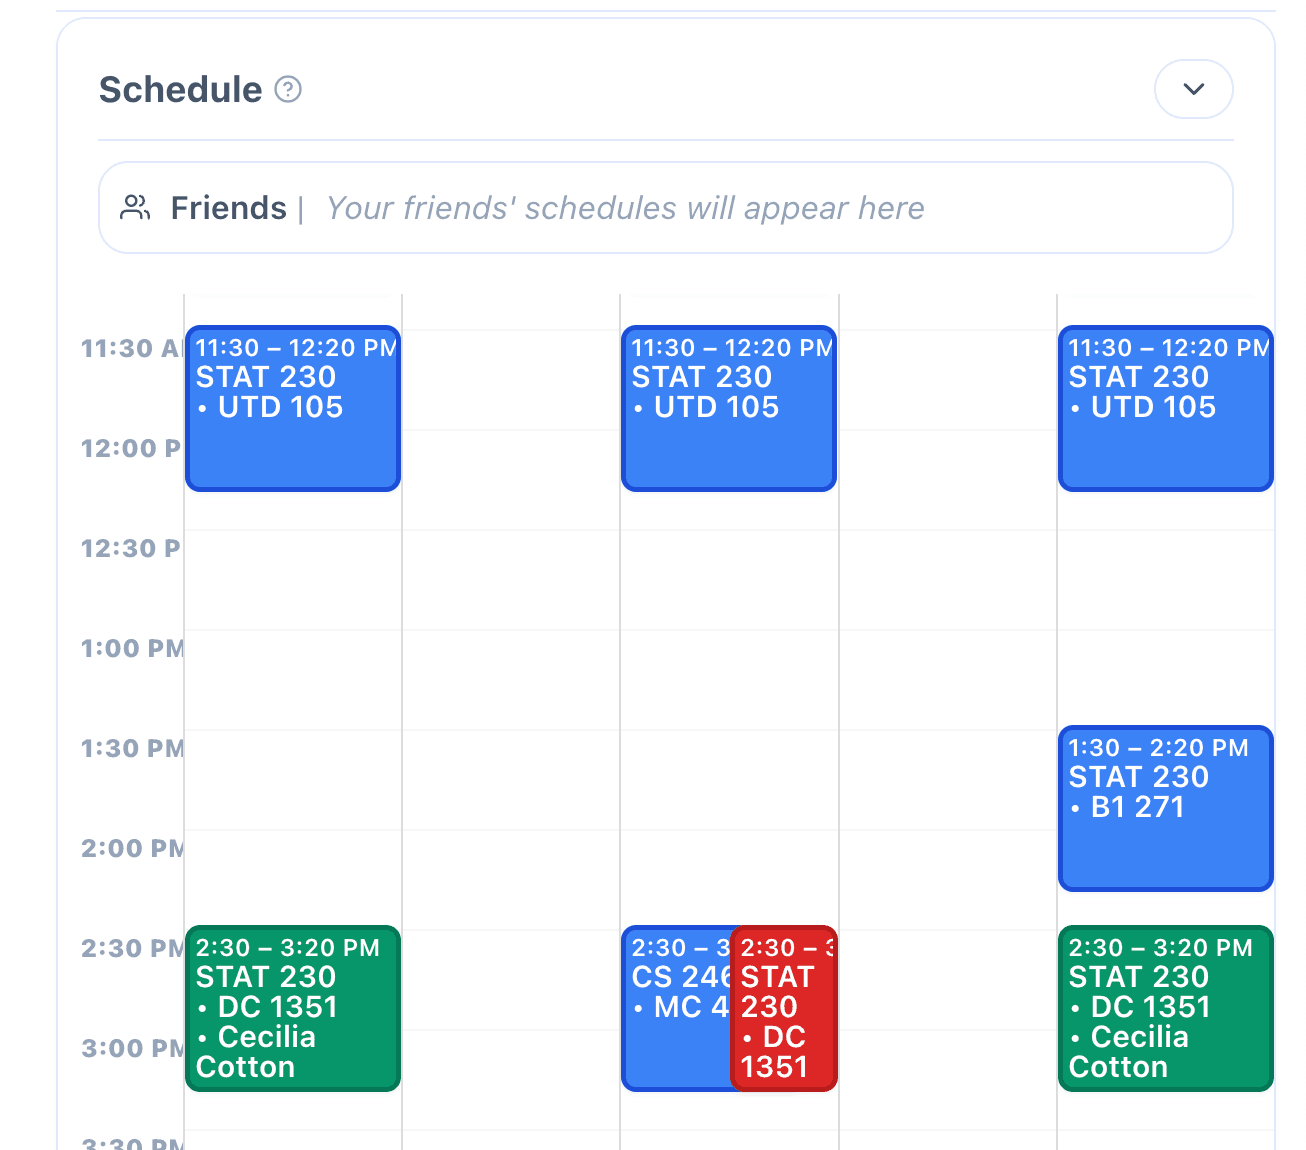Click the 12:00 PM time label
Viewport: 1306px width, 1150px height.
coord(131,449)
